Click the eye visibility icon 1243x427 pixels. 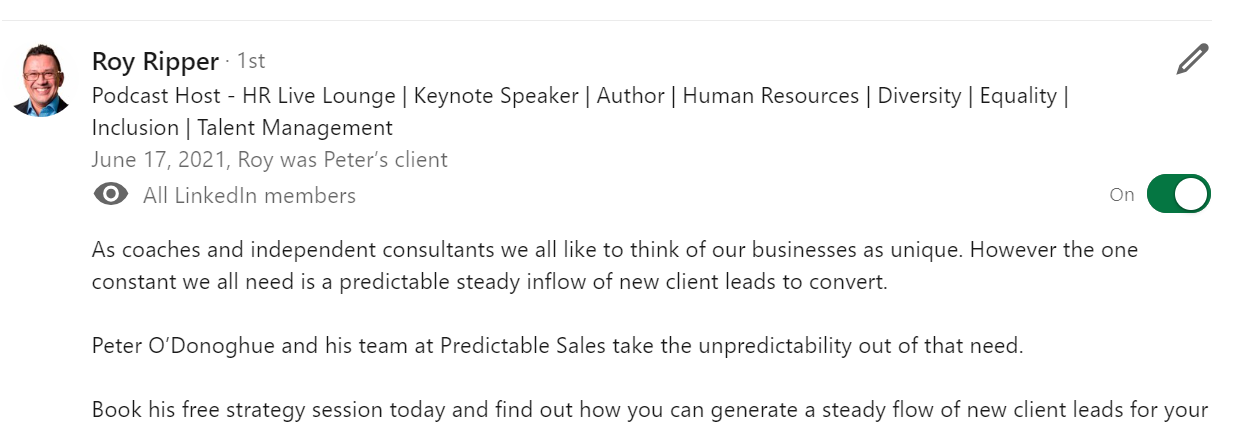[x=110, y=194]
